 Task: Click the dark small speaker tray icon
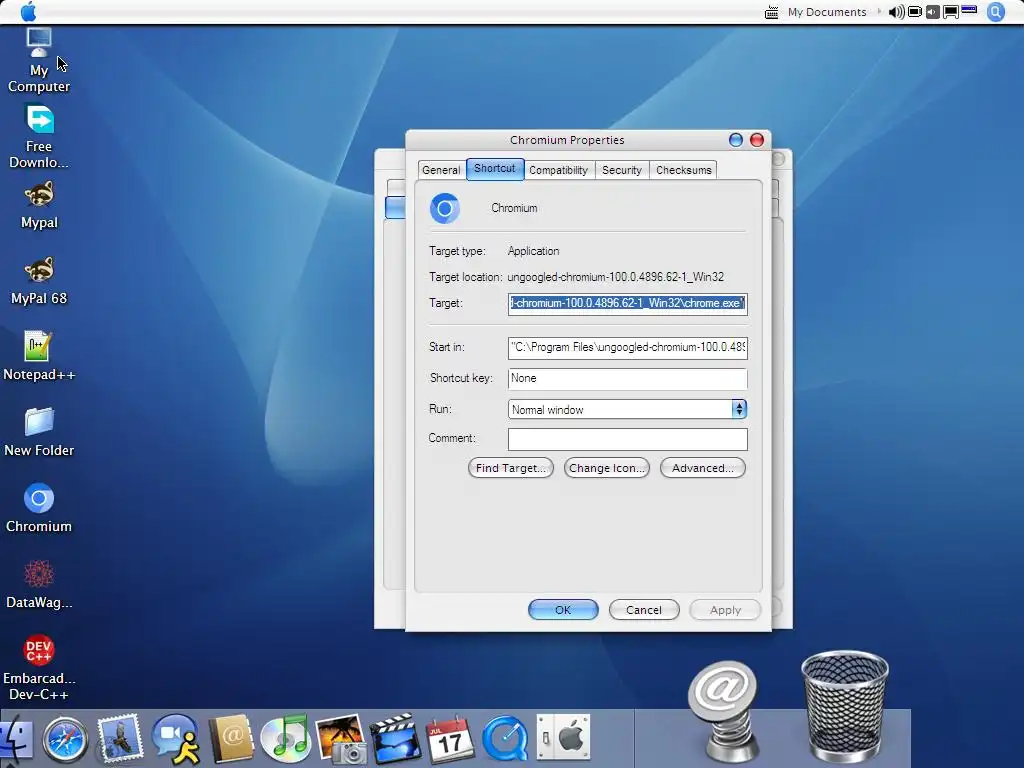coord(933,12)
